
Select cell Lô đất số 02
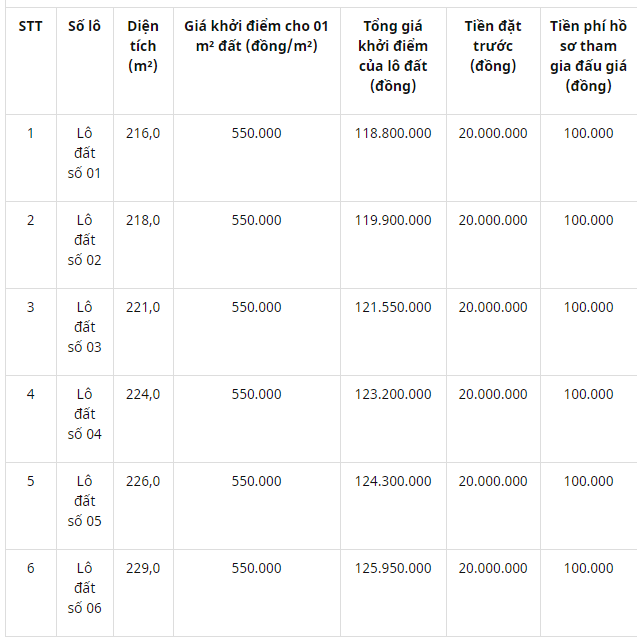pyautogui.click(x=84, y=240)
